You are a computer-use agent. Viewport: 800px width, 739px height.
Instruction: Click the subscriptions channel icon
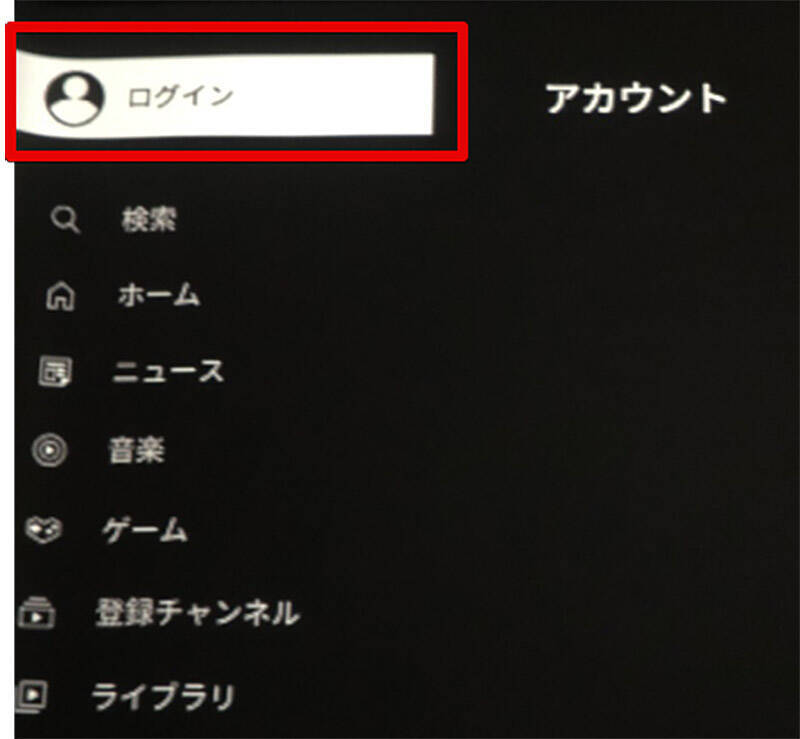[x=36, y=612]
